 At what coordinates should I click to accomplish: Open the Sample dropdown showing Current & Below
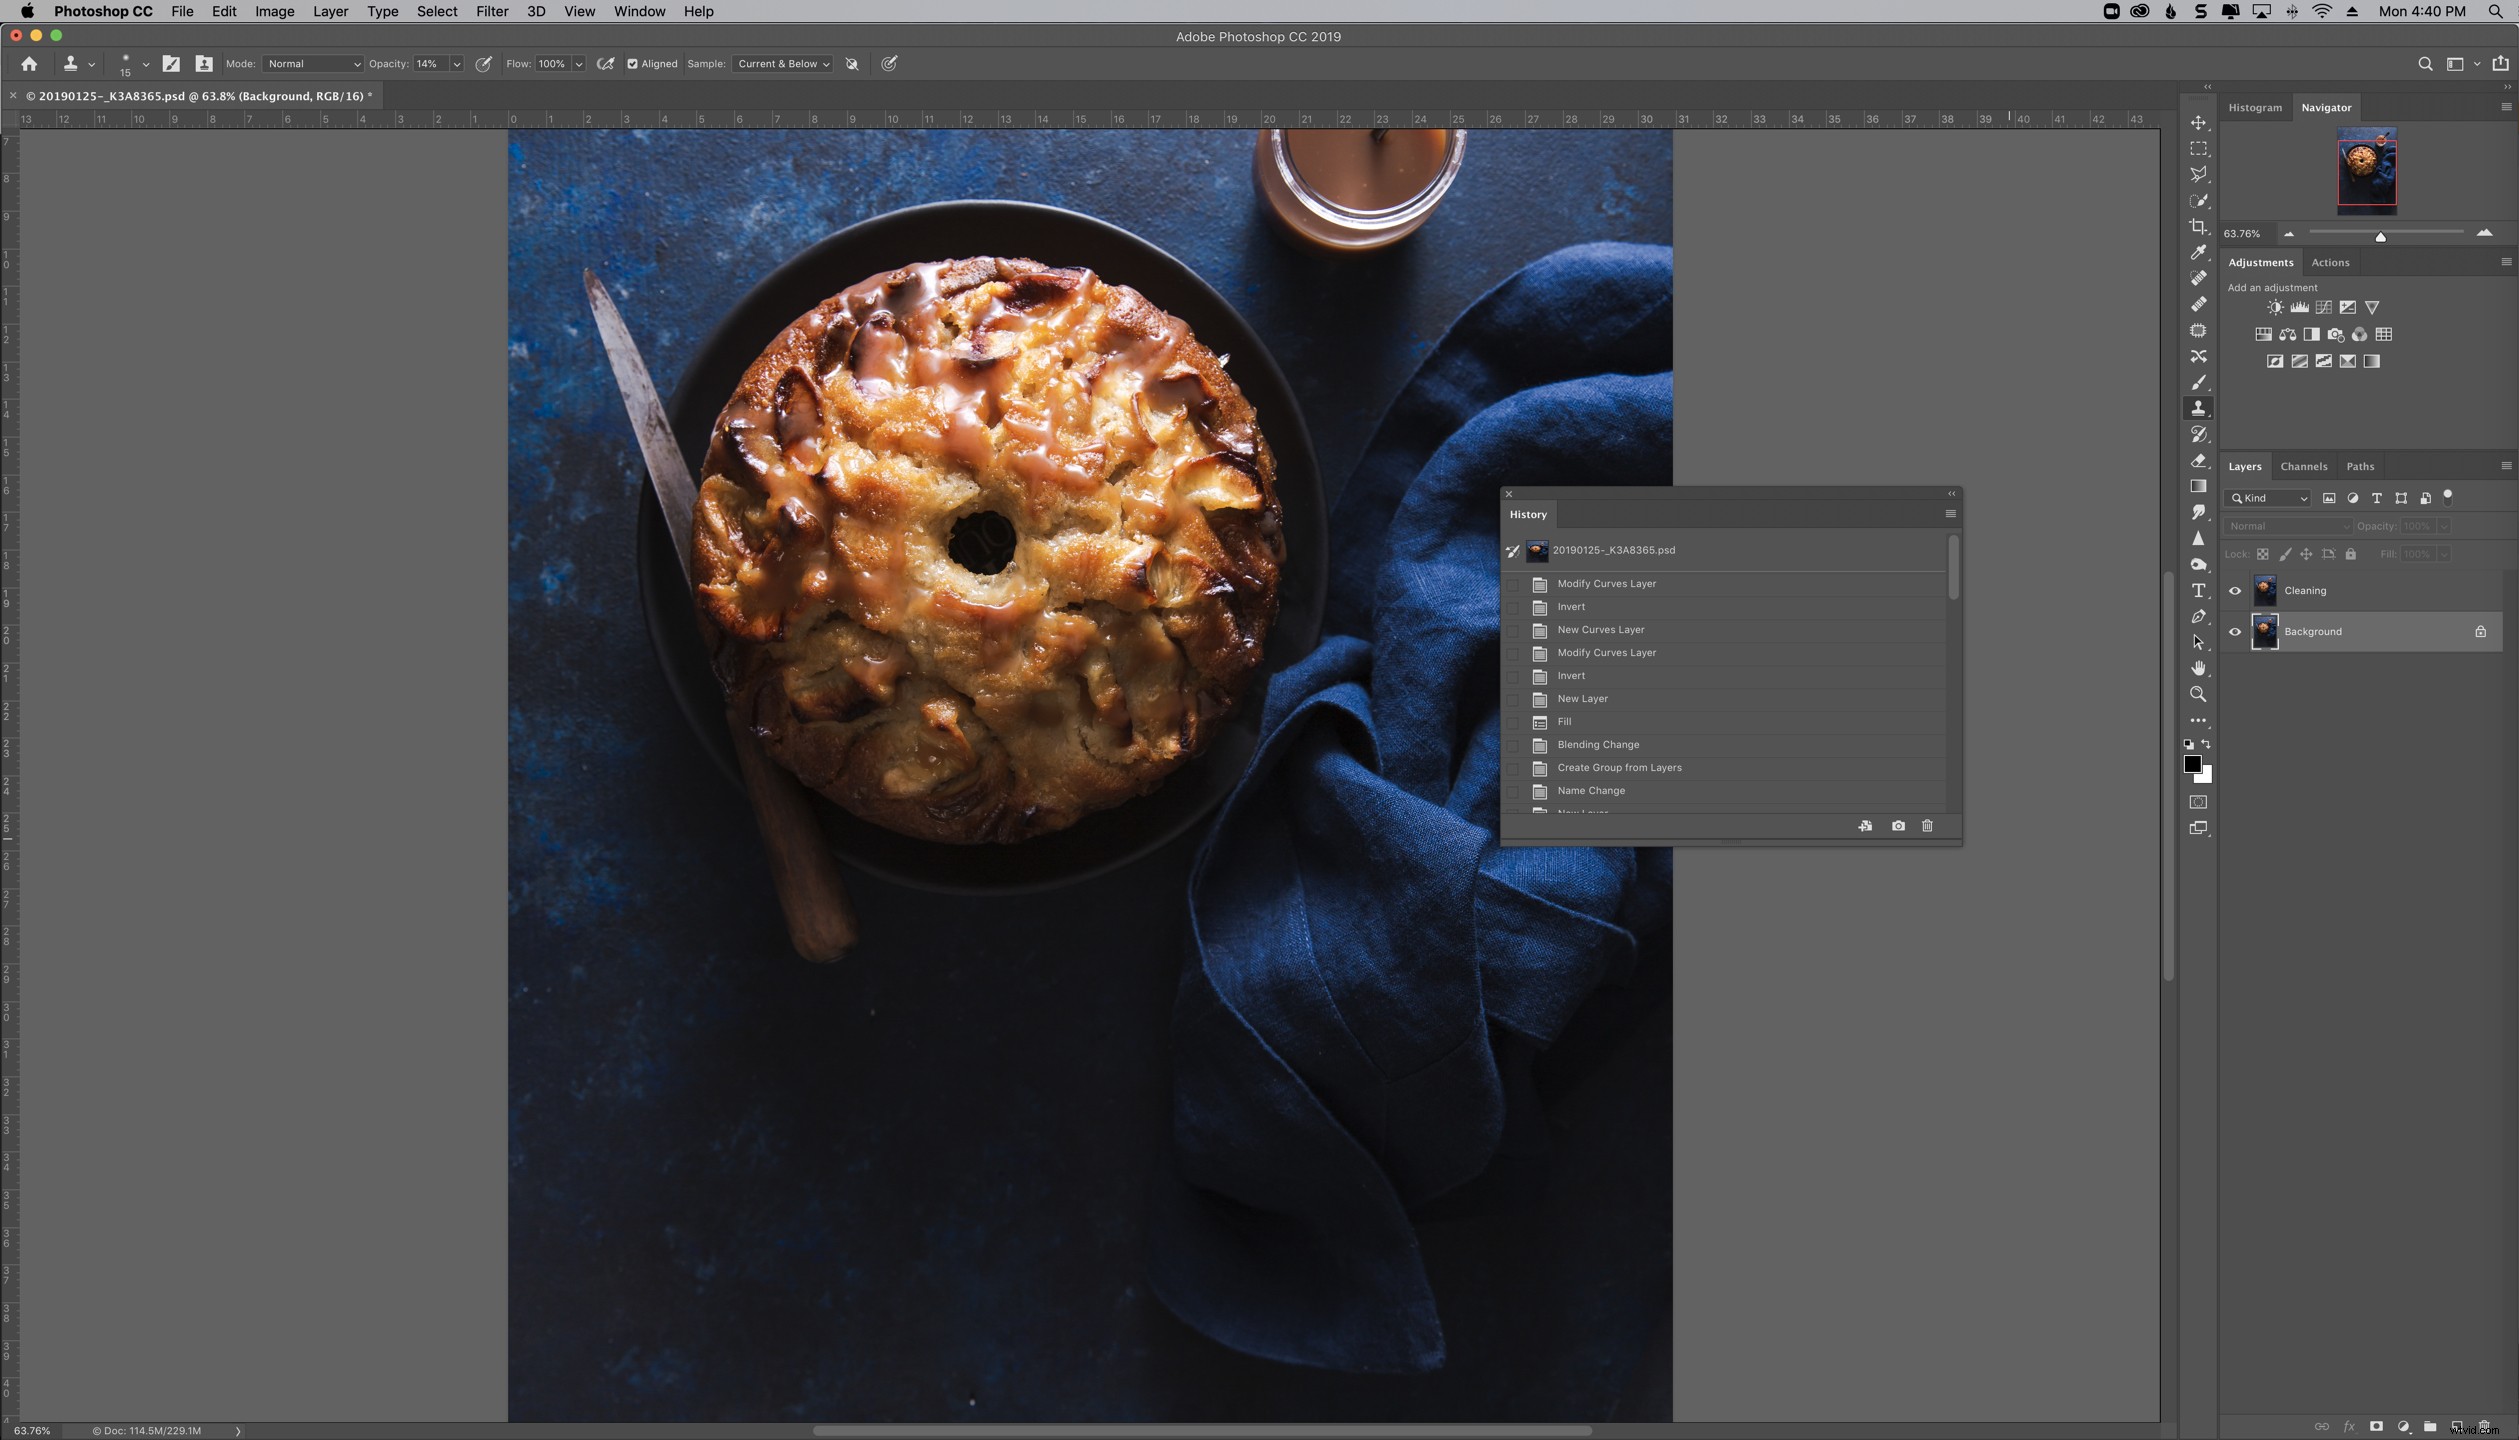click(x=782, y=63)
